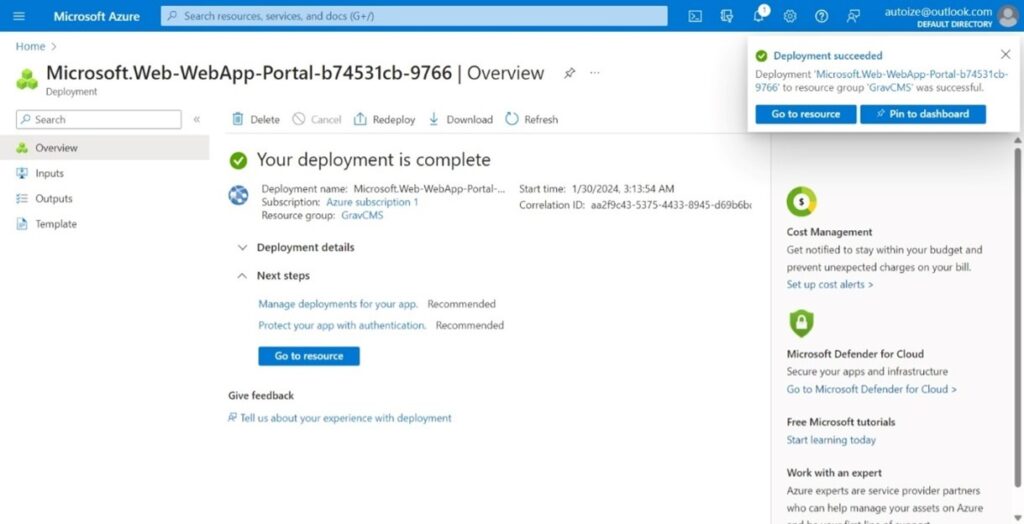Click the autoize@outlook.com account label
The height and width of the screenshot is (524, 1024).
click(938, 12)
